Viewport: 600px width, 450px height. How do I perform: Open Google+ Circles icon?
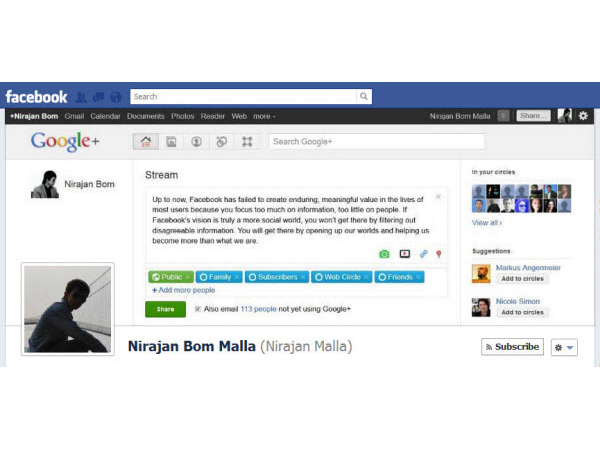point(222,142)
